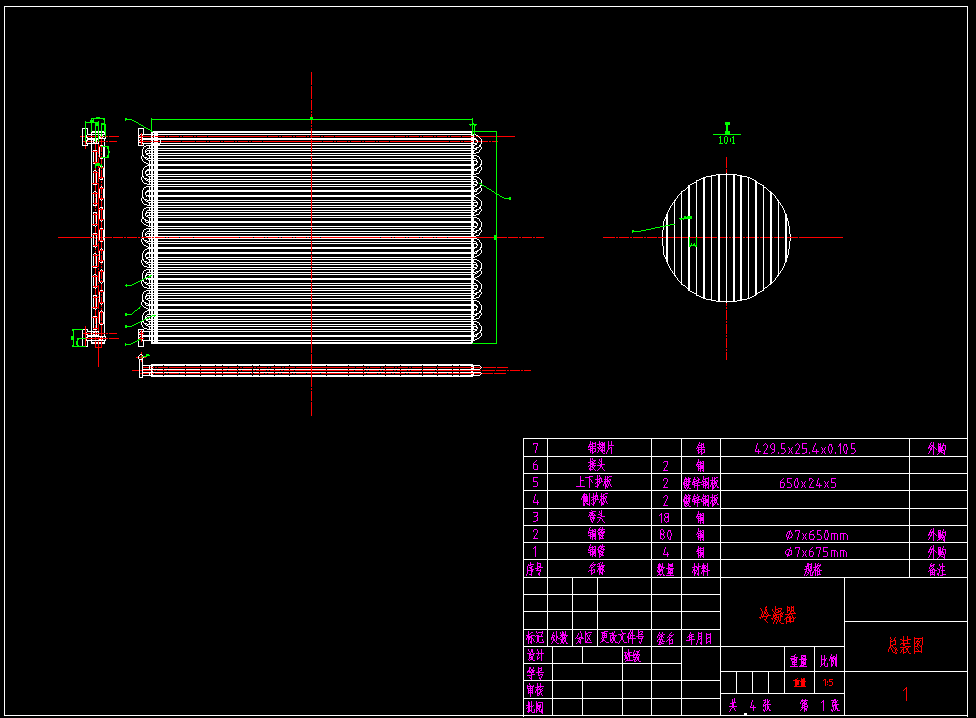Viewport: 976px width, 718px height.
Task: Select the 铝翅片 name cell in row 7
Action: pos(601,448)
